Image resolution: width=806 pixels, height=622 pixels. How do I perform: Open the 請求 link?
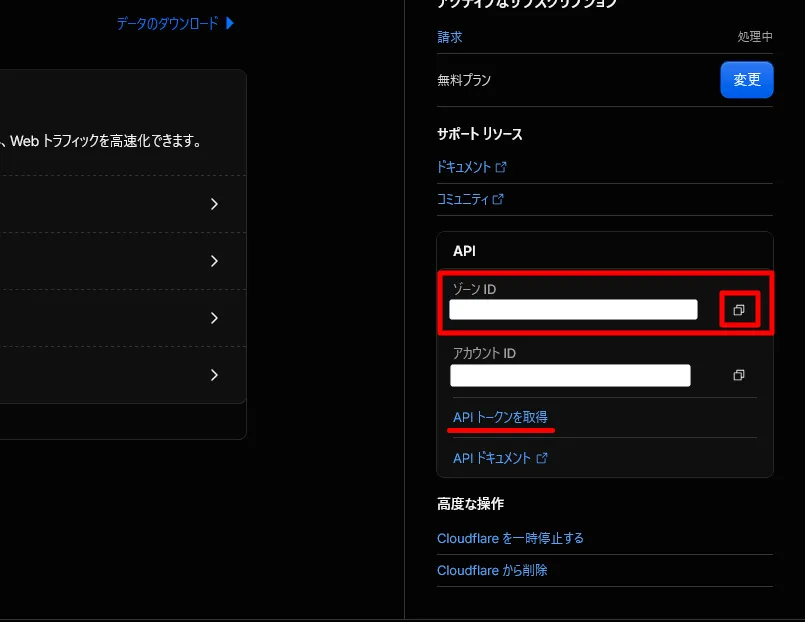pos(450,37)
